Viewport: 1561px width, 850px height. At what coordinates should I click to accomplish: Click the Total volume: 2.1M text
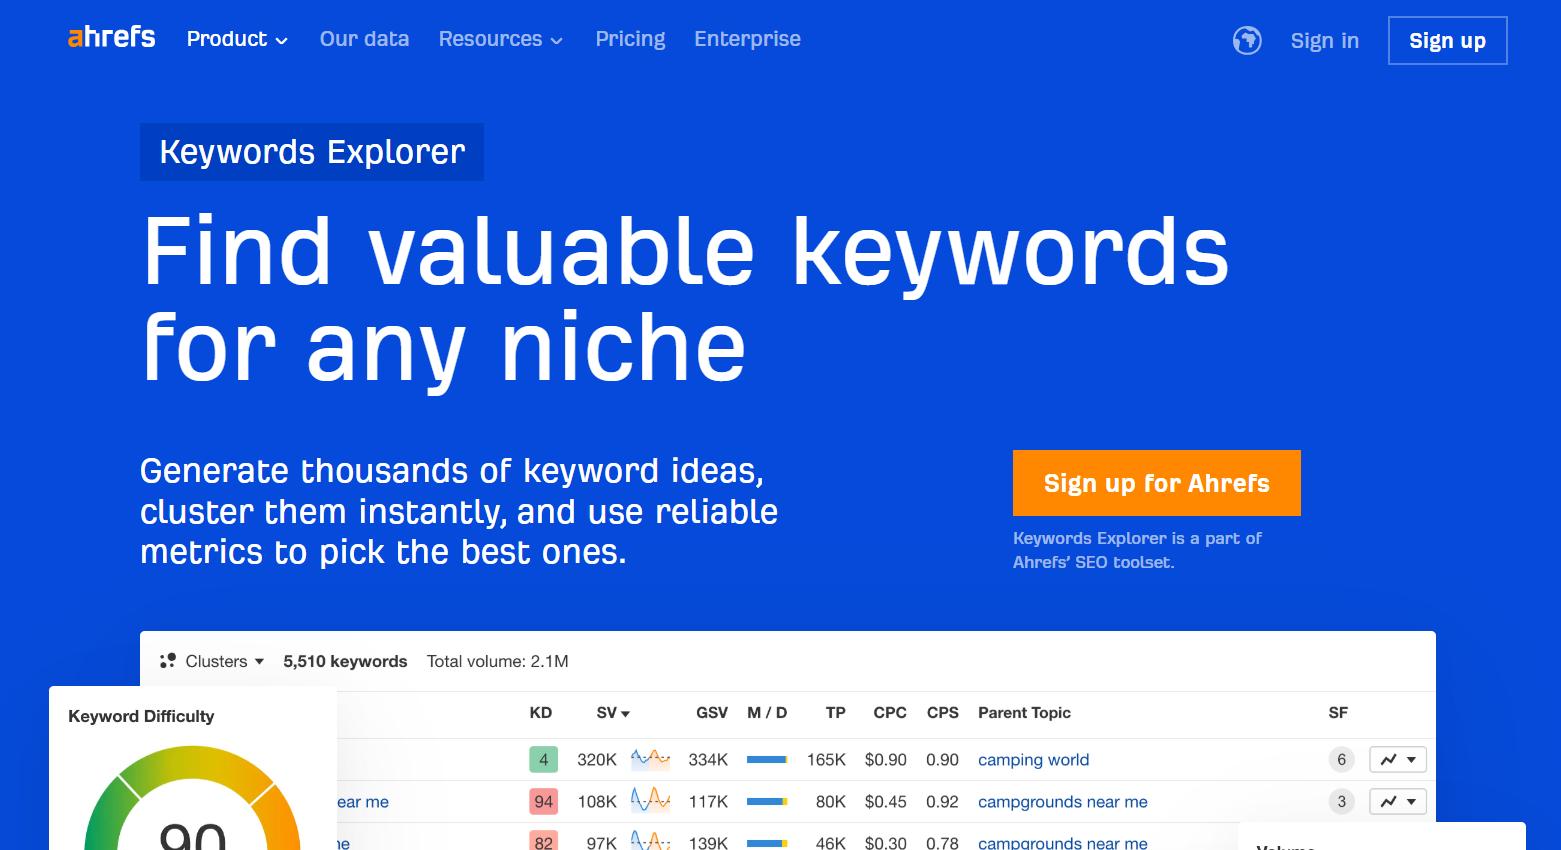click(x=497, y=661)
